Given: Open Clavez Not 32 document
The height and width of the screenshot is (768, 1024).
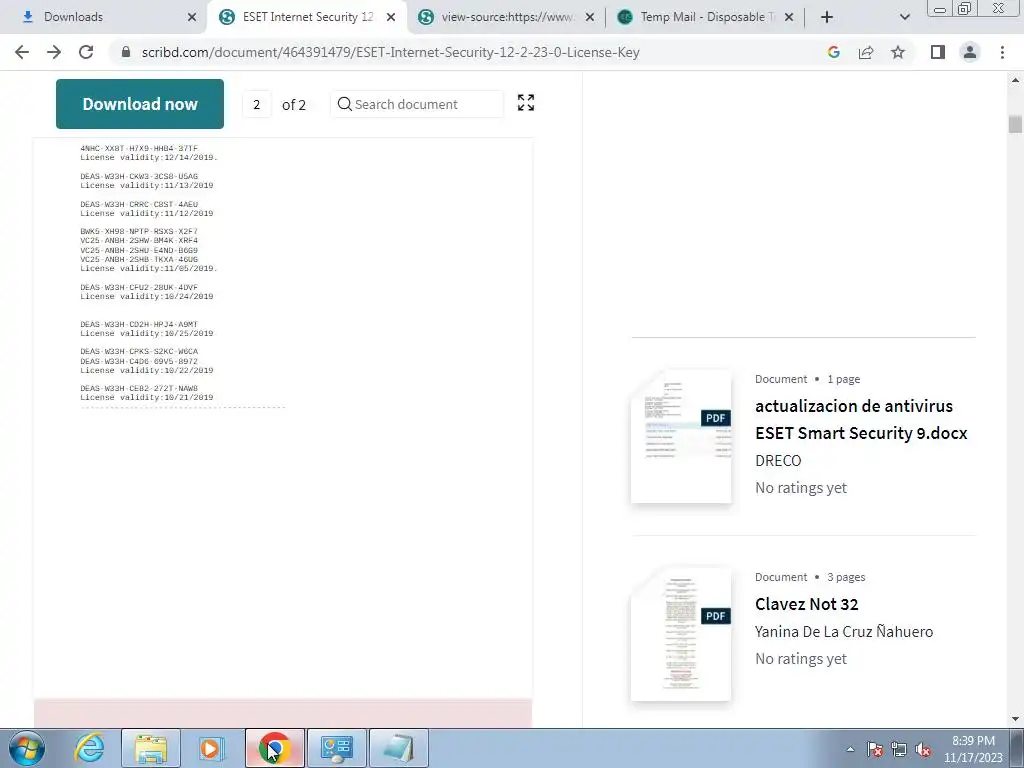Looking at the screenshot, I should (x=807, y=604).
